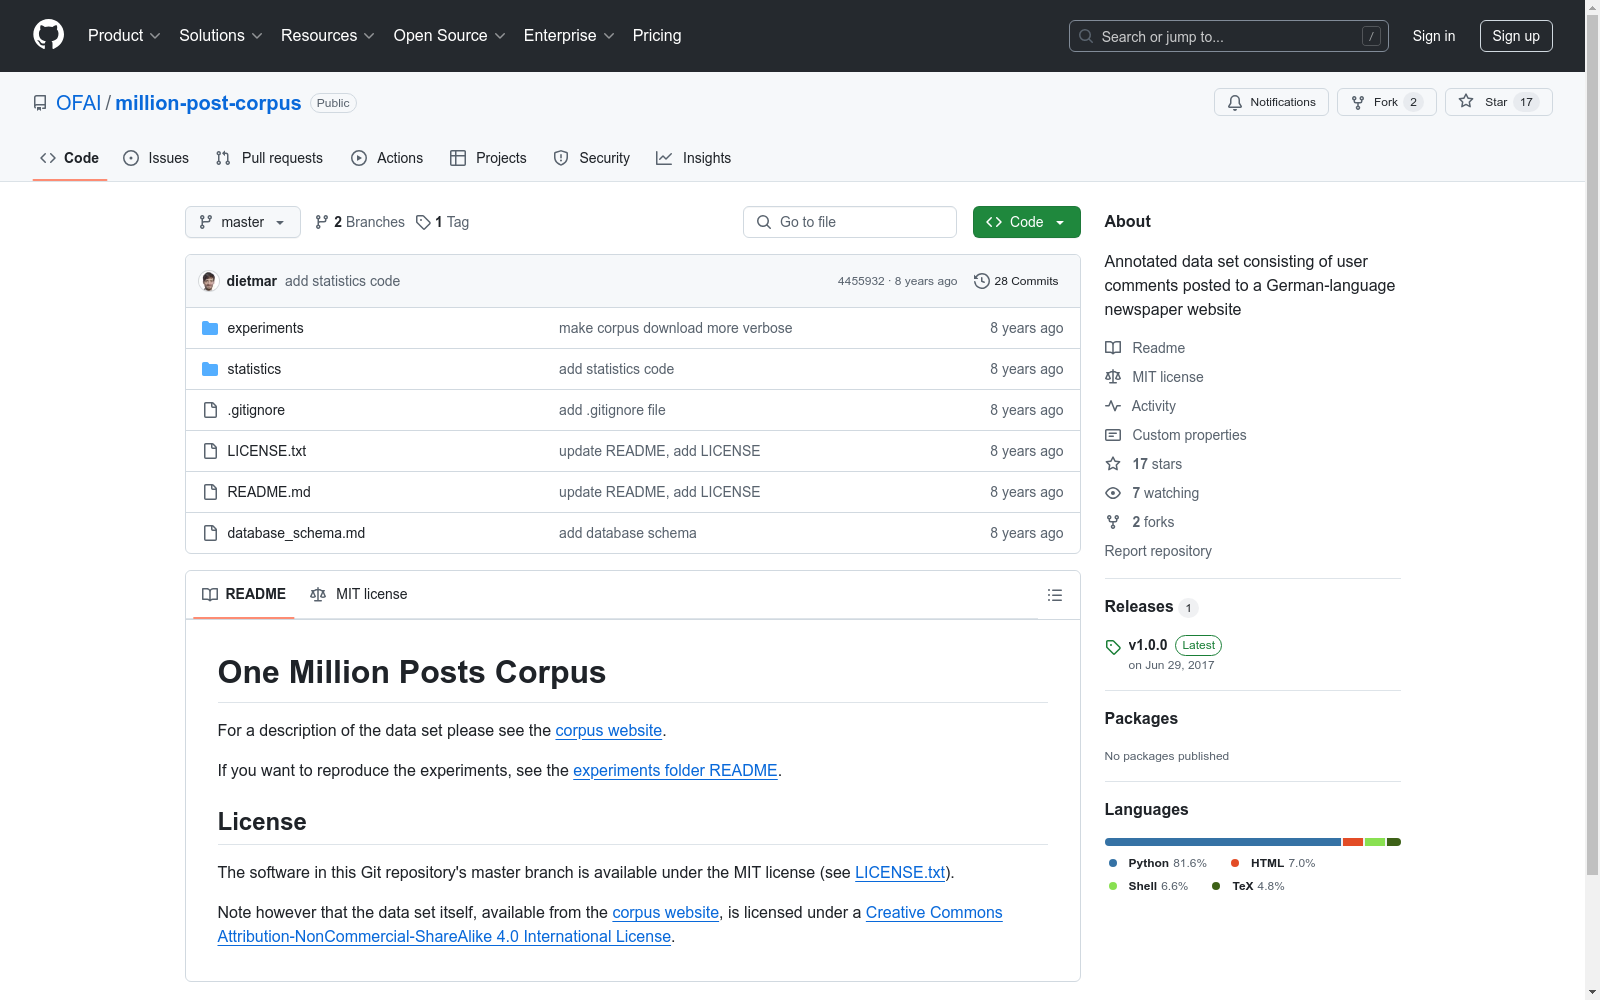
Task: Click the TeX 4.8% language entry
Action: coord(1248,886)
